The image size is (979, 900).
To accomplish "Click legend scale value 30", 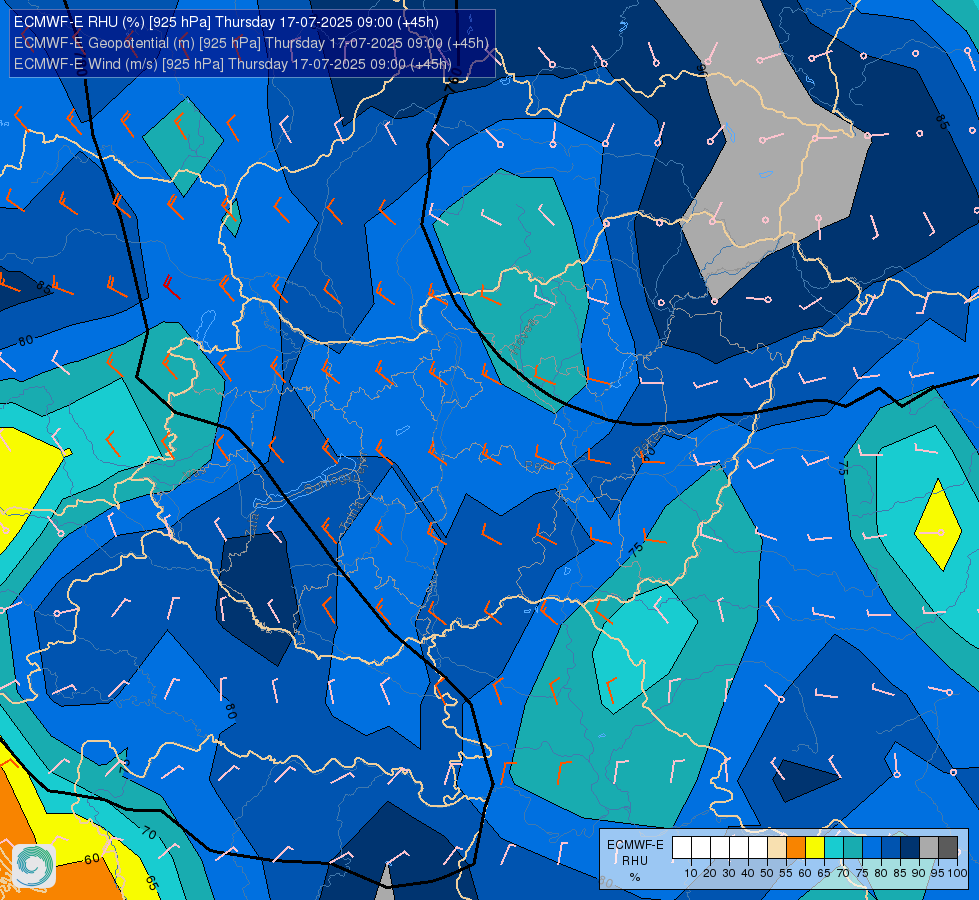I will 729,873.
